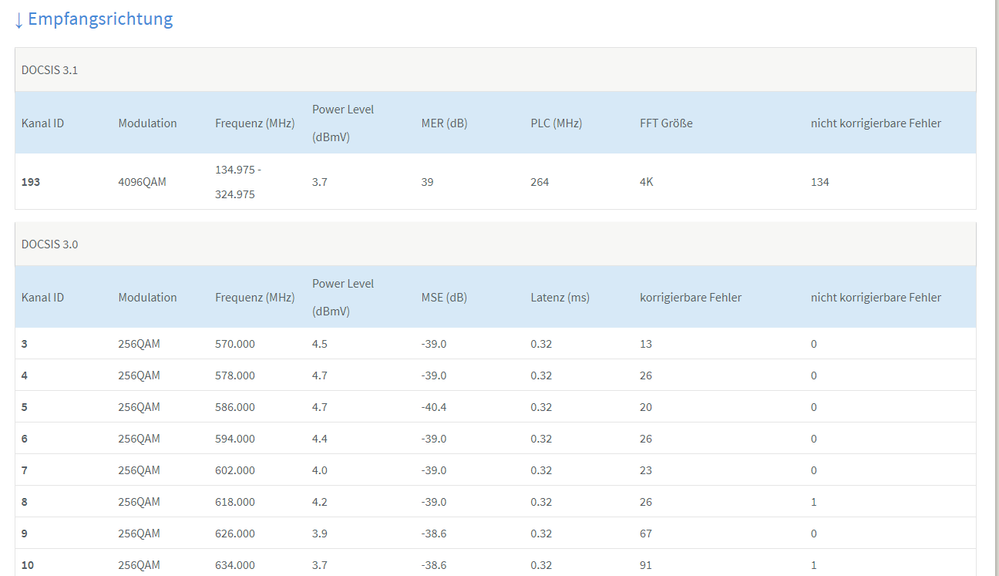This screenshot has width=999, height=576.
Task: Click power level 3.9
Action: [x=320, y=533]
